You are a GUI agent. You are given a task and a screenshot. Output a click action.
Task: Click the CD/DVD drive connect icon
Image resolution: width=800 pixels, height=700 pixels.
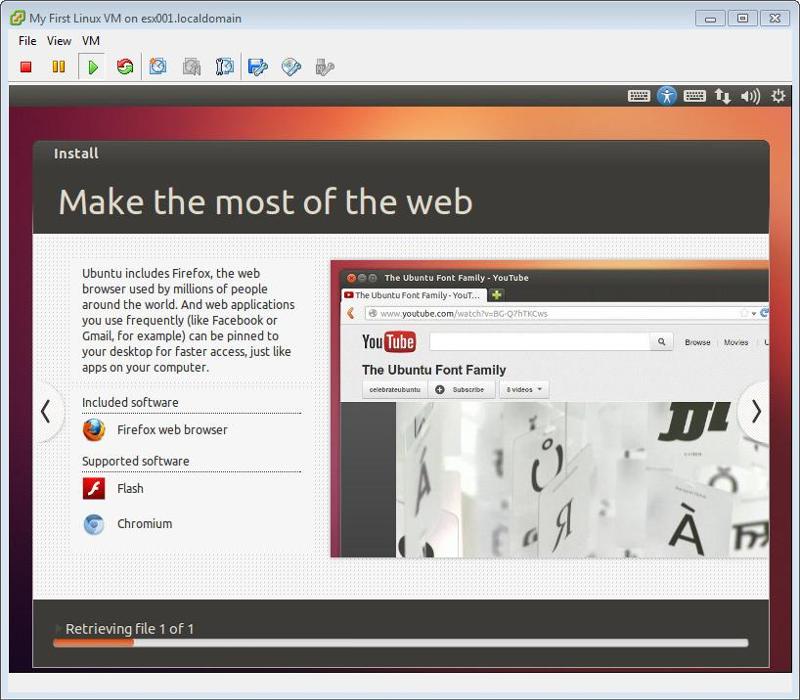pos(291,67)
